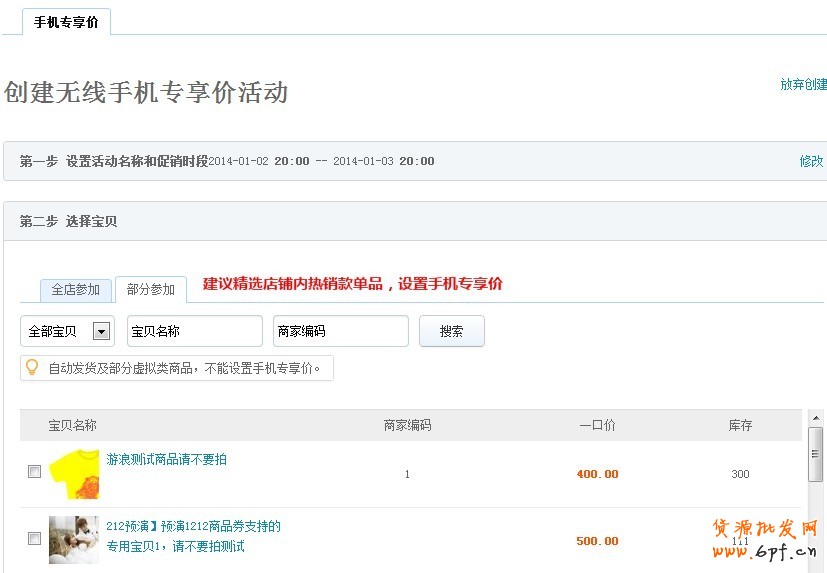Select the checkbox for the 212预演 product
This screenshot has width=827, height=573.
pyautogui.click(x=35, y=538)
